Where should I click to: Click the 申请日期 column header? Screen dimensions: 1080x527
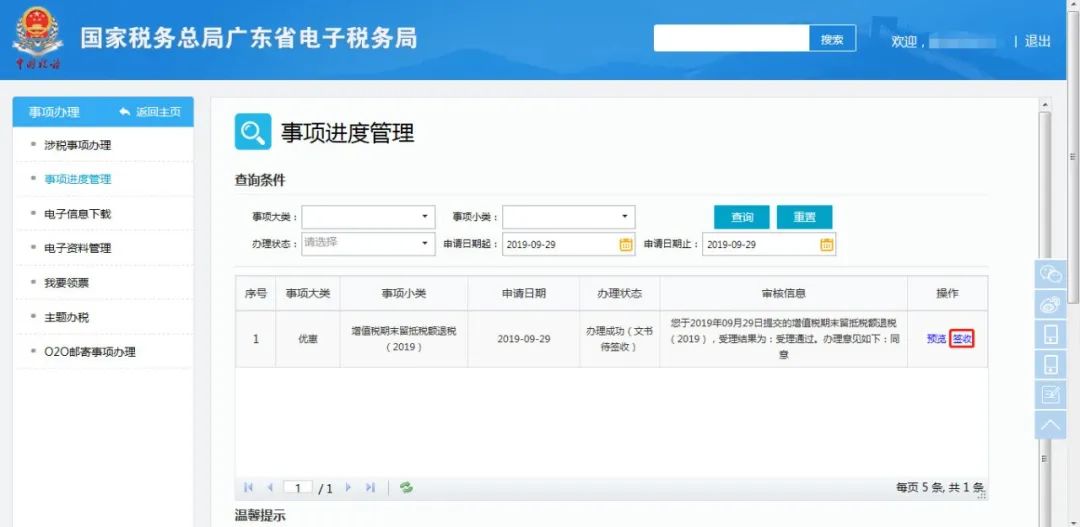(524, 293)
